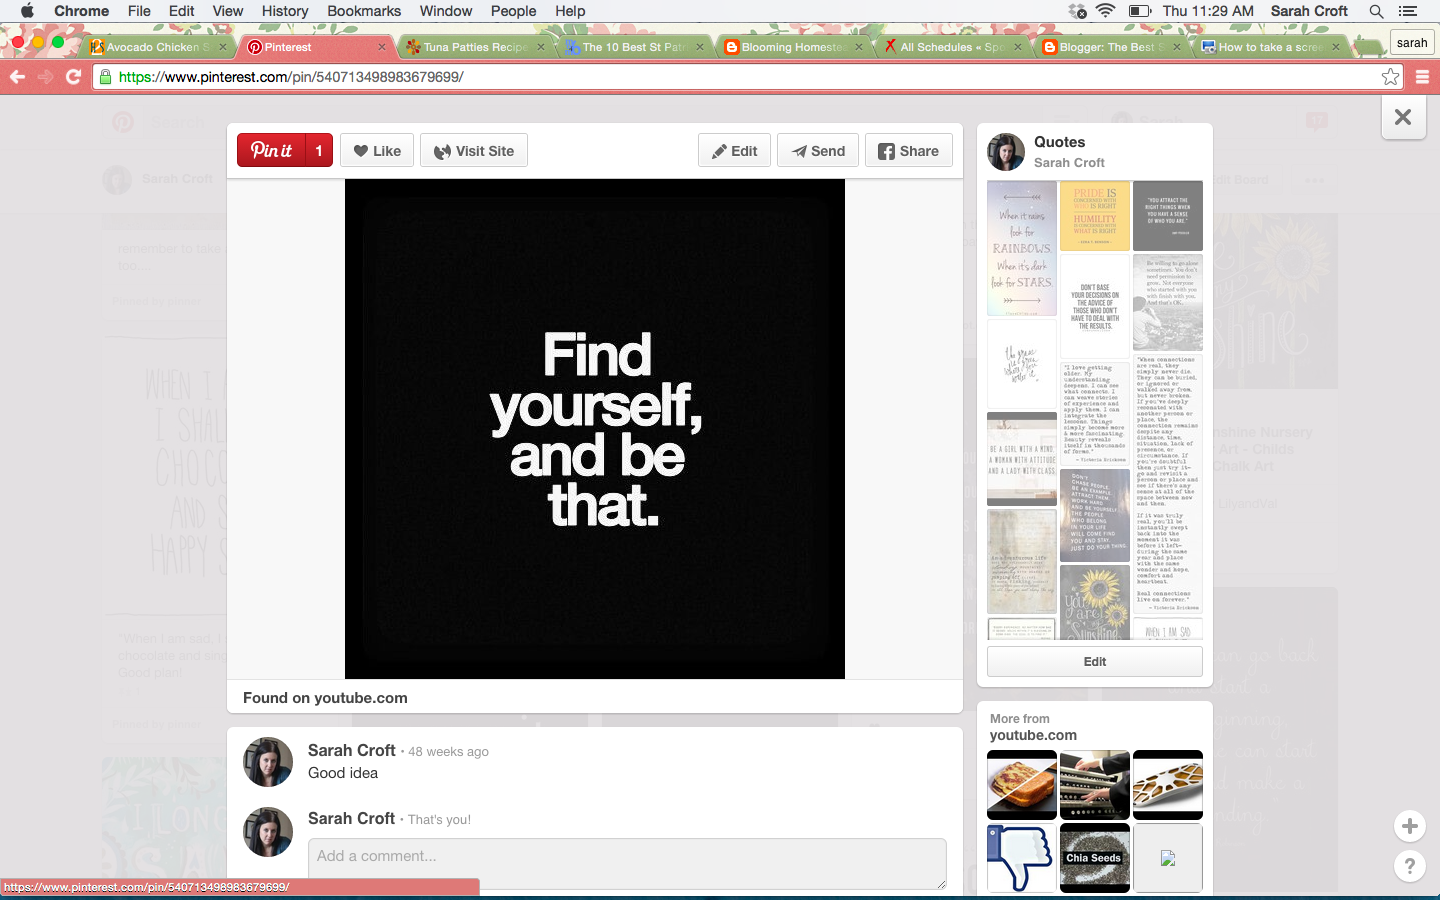Switch to Tuna Patties Recipe tab
Screen dimensions: 1440x900
tap(475, 47)
